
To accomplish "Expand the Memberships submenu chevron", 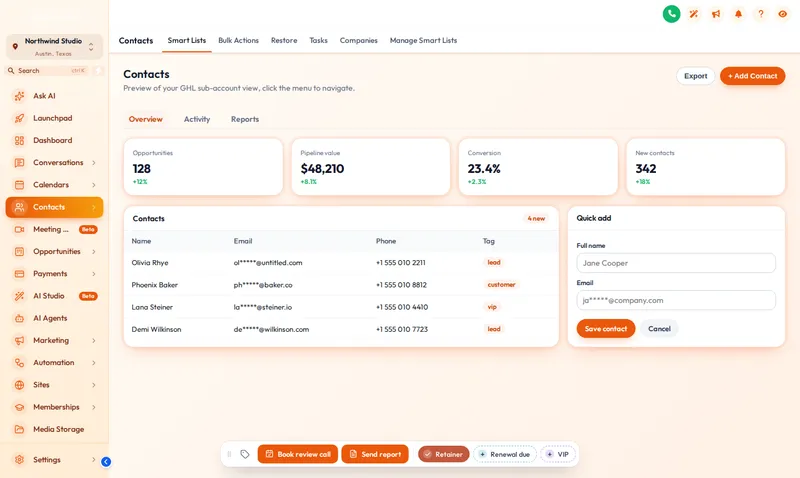I will [94, 407].
